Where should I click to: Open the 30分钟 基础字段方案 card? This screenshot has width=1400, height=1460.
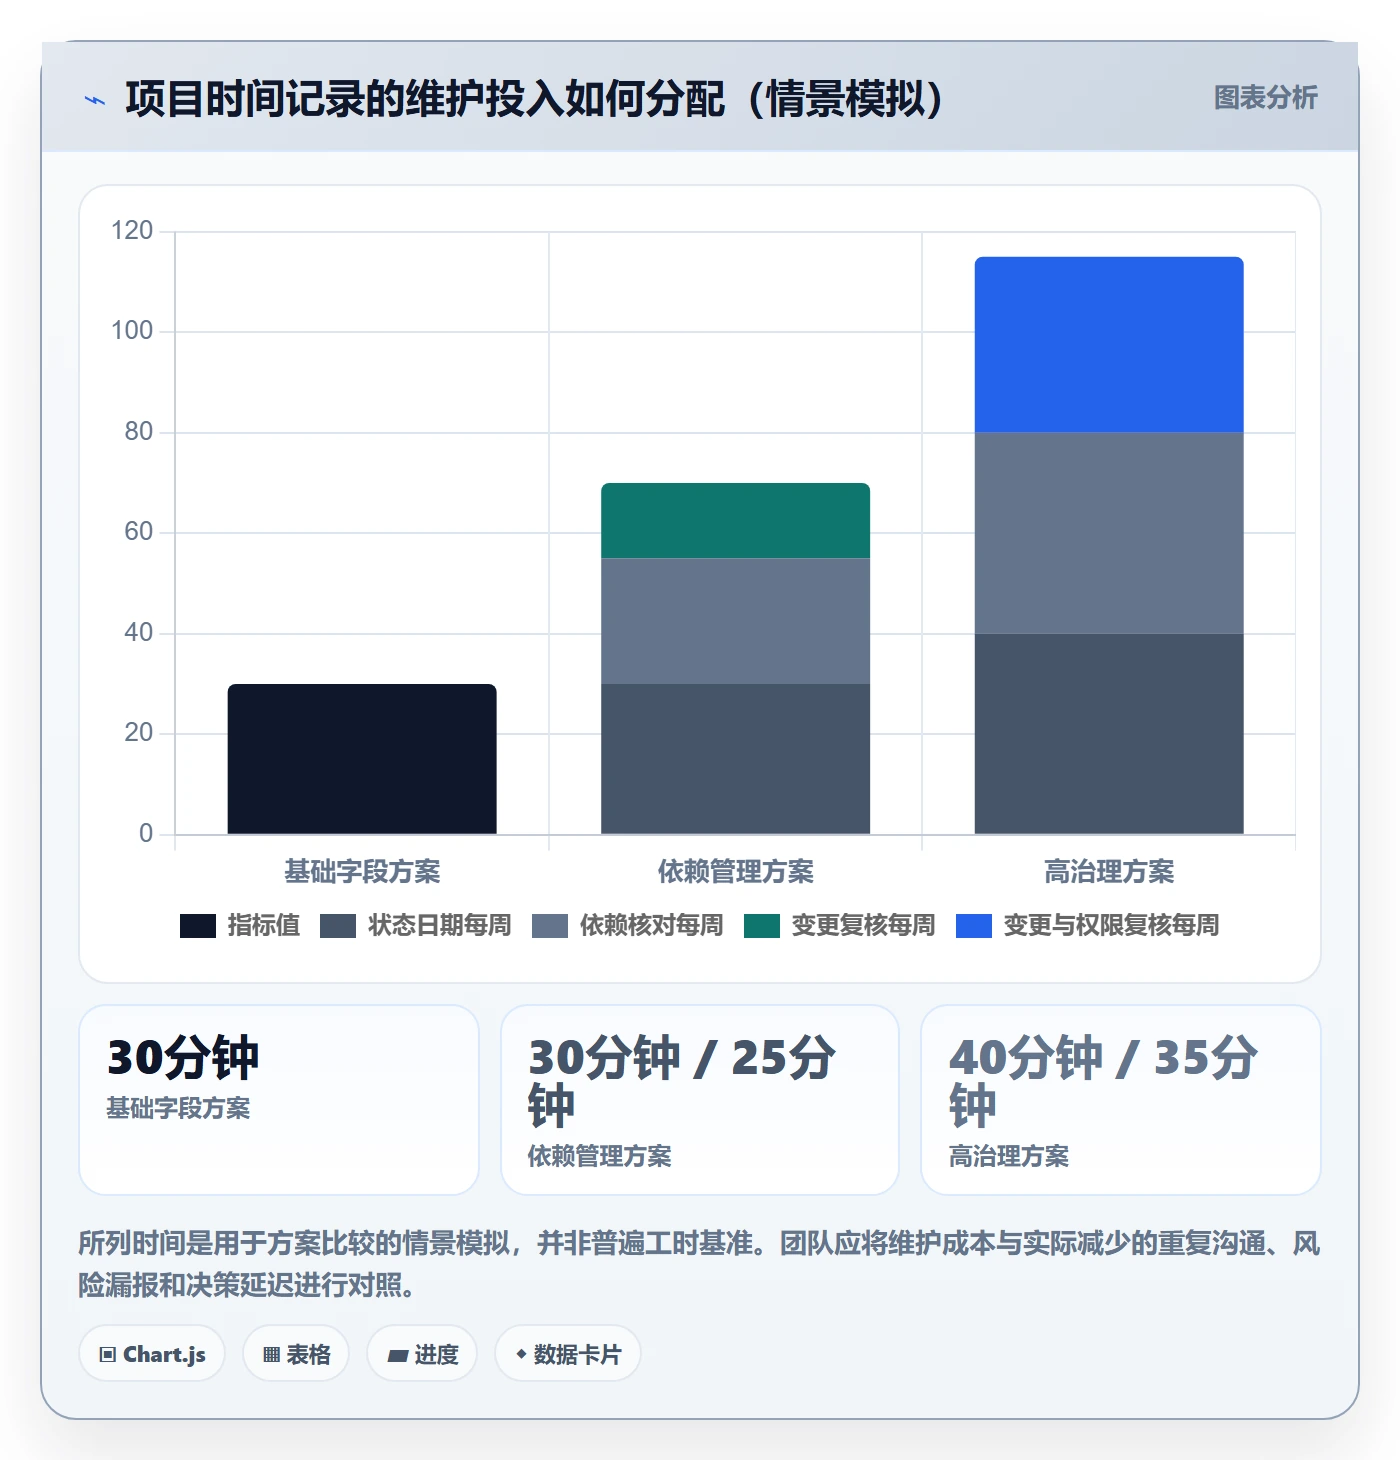click(x=279, y=1100)
